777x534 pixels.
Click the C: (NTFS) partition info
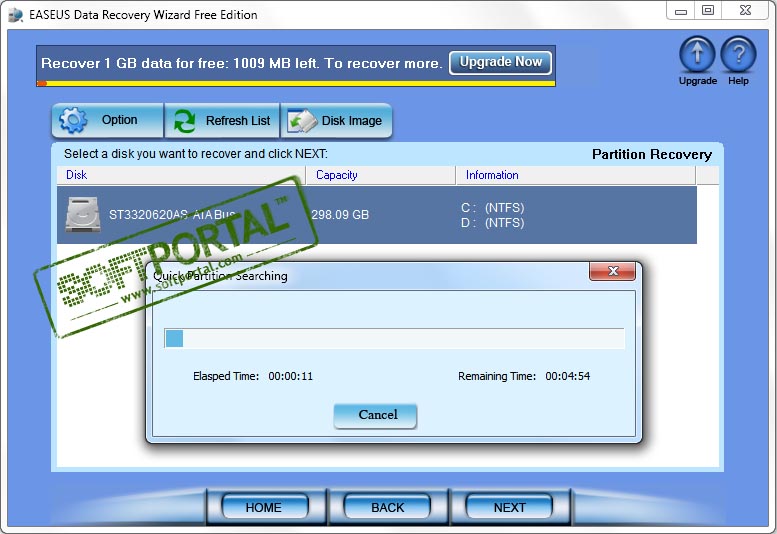pyautogui.click(x=493, y=208)
